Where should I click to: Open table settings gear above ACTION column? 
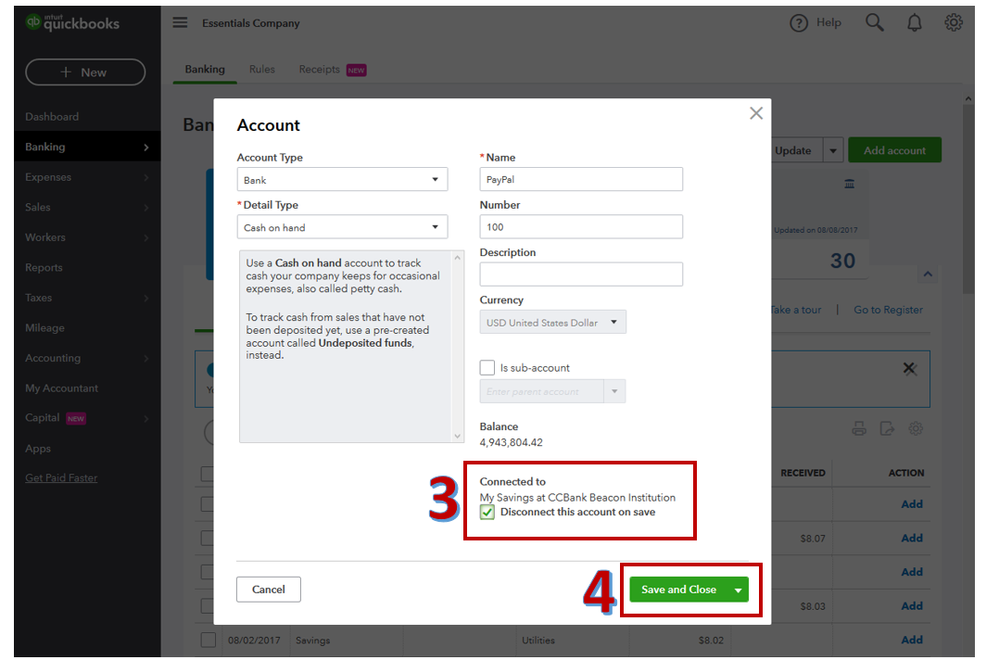(x=916, y=429)
